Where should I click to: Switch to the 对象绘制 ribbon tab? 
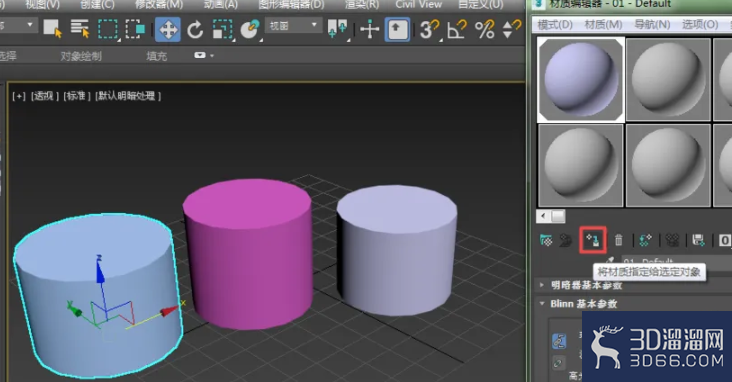pyautogui.click(x=81, y=56)
